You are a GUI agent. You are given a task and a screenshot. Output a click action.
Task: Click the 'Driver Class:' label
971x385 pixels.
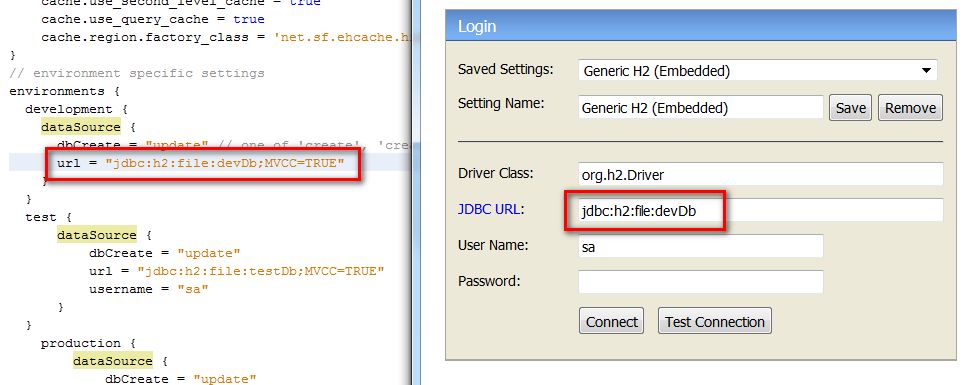click(x=495, y=173)
